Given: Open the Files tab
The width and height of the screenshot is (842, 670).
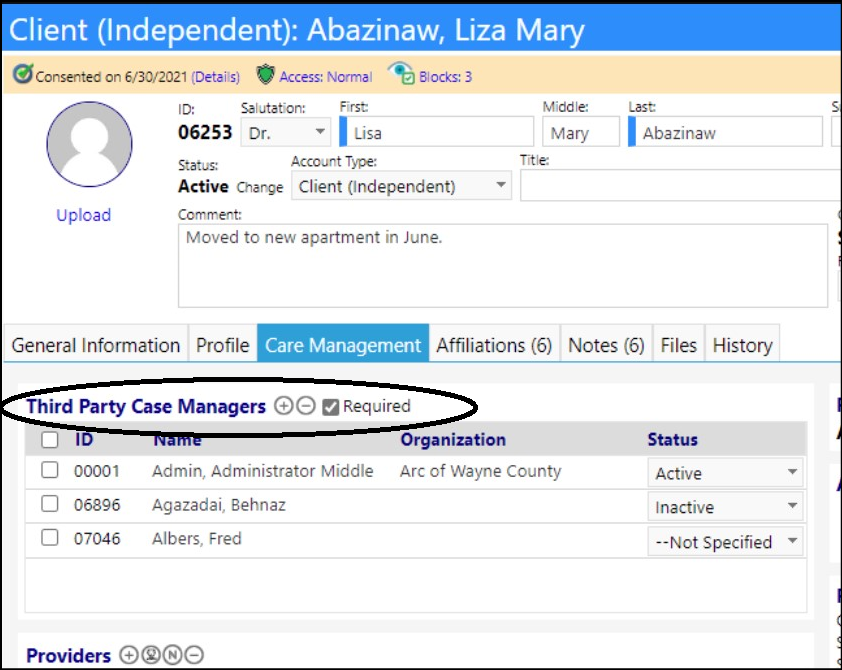Looking at the screenshot, I should click(679, 345).
